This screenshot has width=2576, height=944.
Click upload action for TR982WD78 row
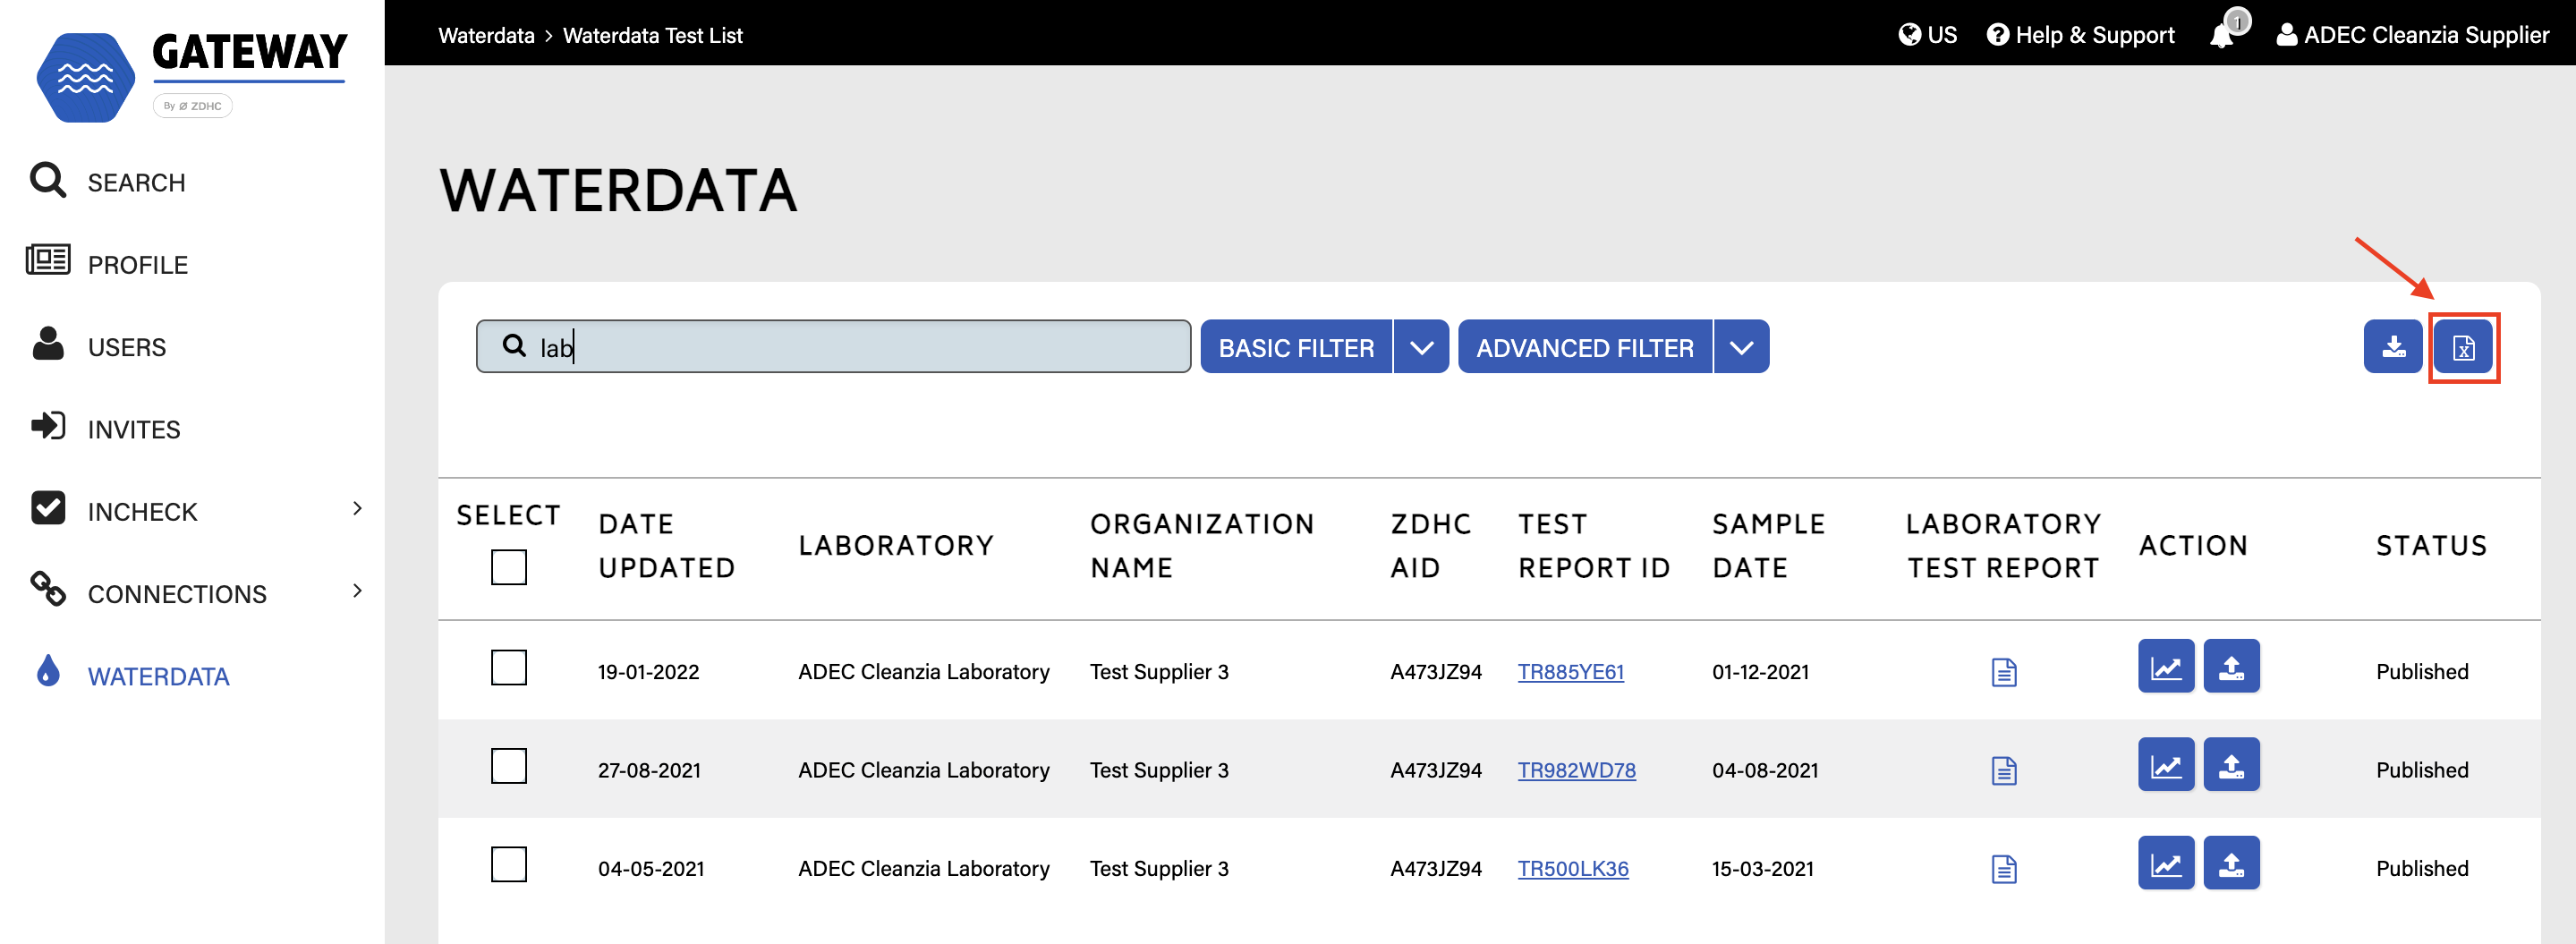2232,765
